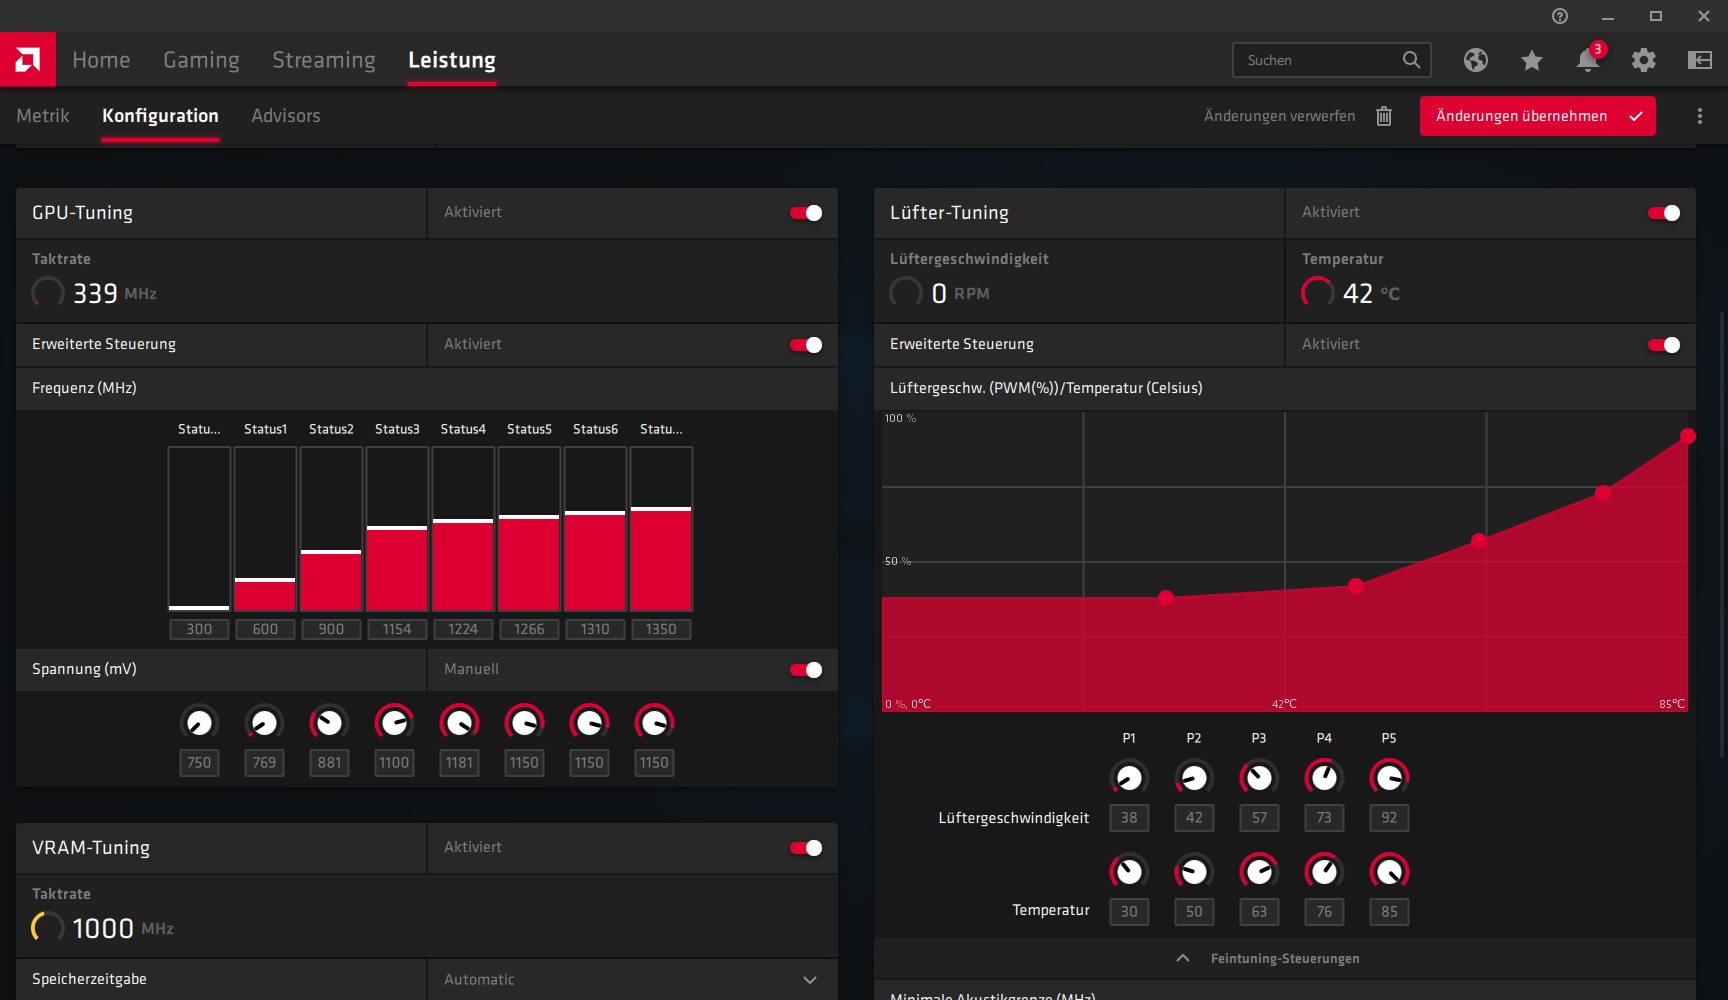The image size is (1728, 1000).
Task: Click the frequency value field showing 1350
Action: (x=661, y=629)
